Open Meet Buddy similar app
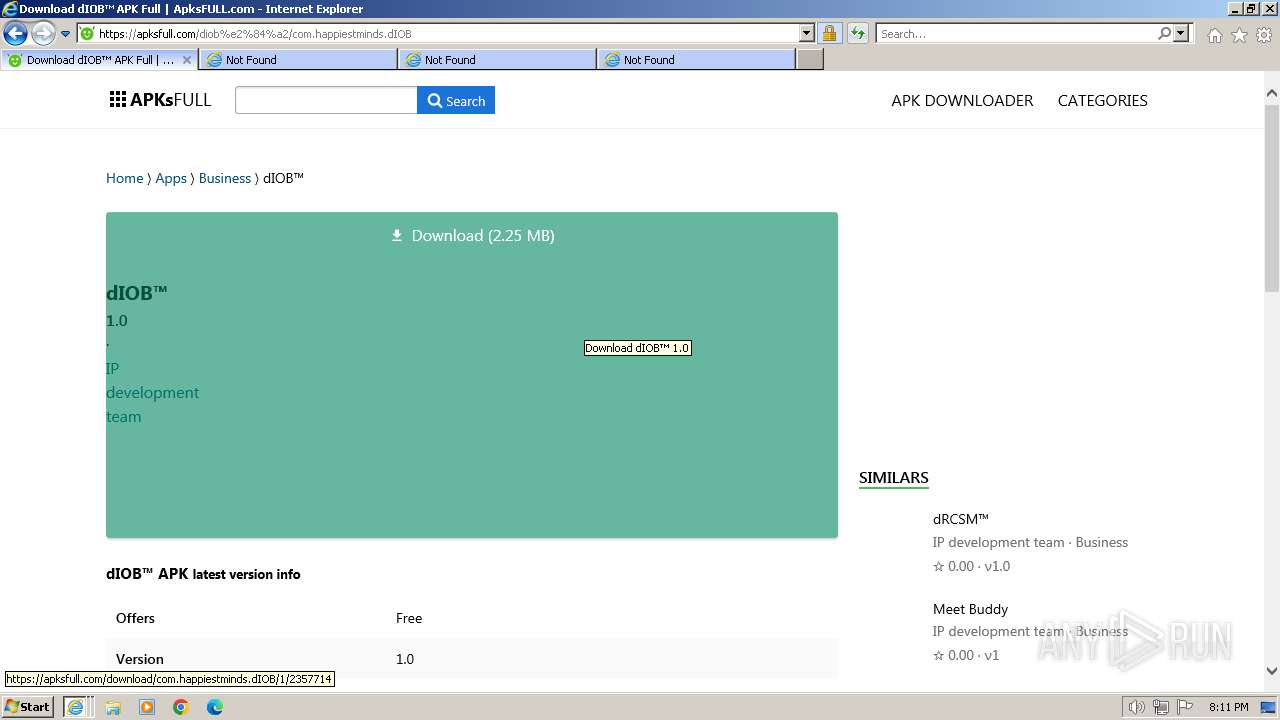This screenshot has height=720, width=1280. click(970, 609)
